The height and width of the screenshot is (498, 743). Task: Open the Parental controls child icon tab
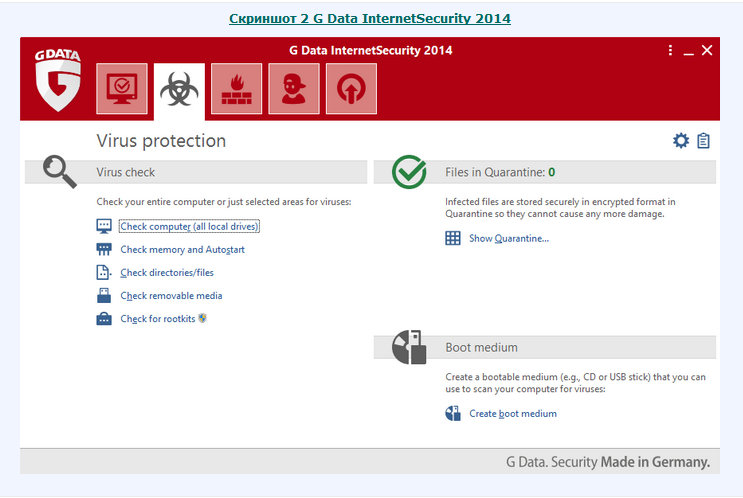294,89
